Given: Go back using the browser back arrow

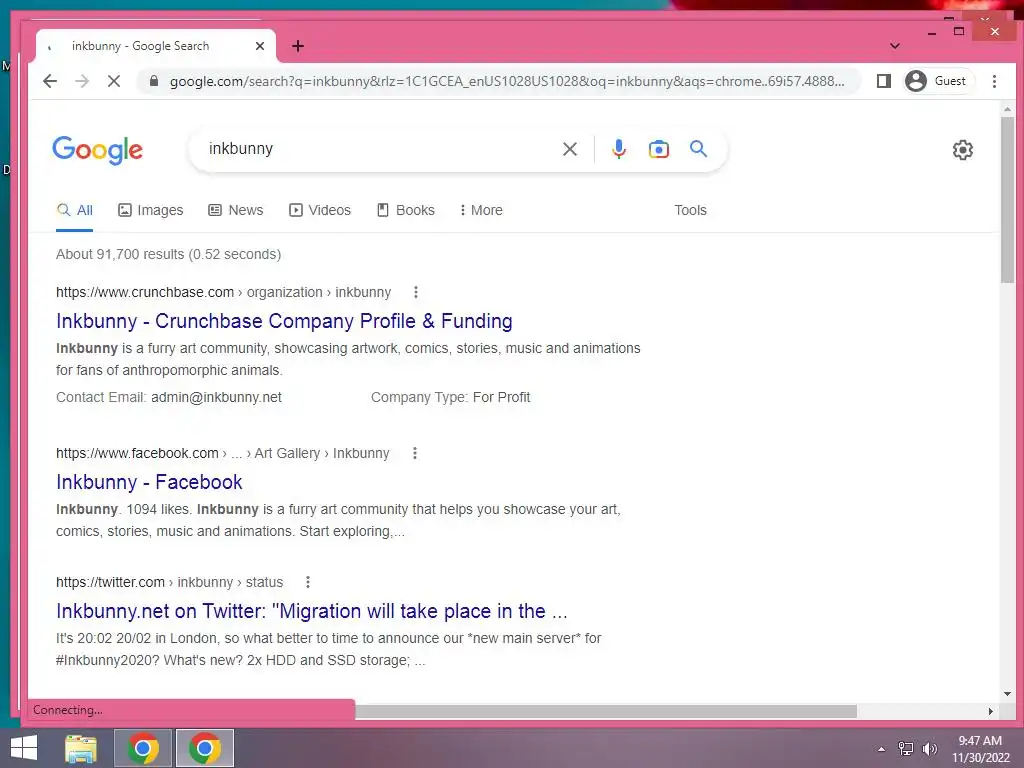Looking at the screenshot, I should (x=50, y=81).
